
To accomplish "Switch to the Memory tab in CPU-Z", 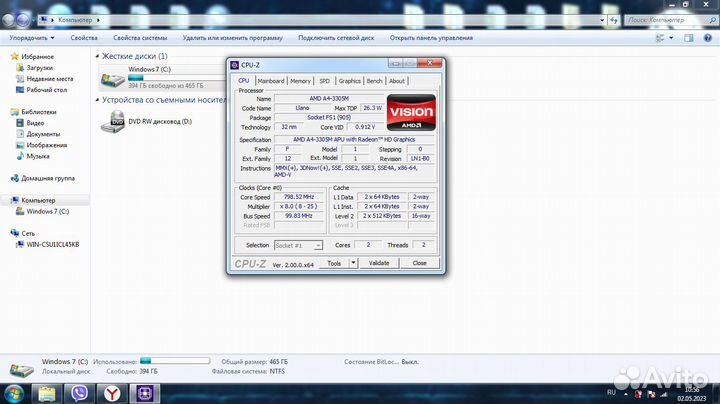I will click(x=300, y=81).
